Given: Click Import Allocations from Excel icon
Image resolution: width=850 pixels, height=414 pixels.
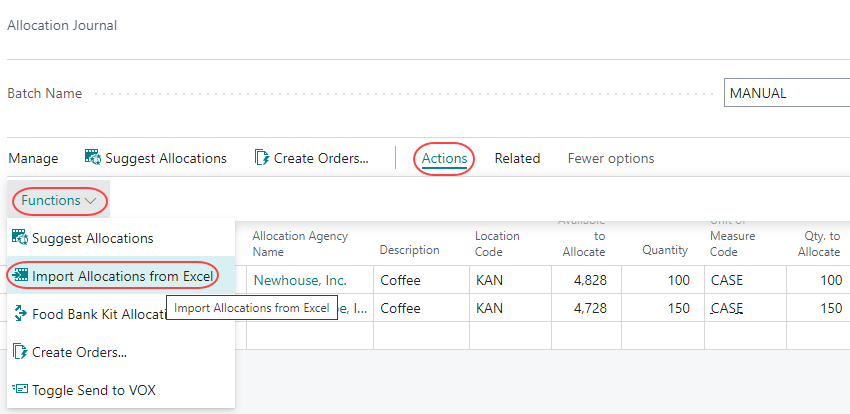Looking at the screenshot, I should pyautogui.click(x=19, y=275).
